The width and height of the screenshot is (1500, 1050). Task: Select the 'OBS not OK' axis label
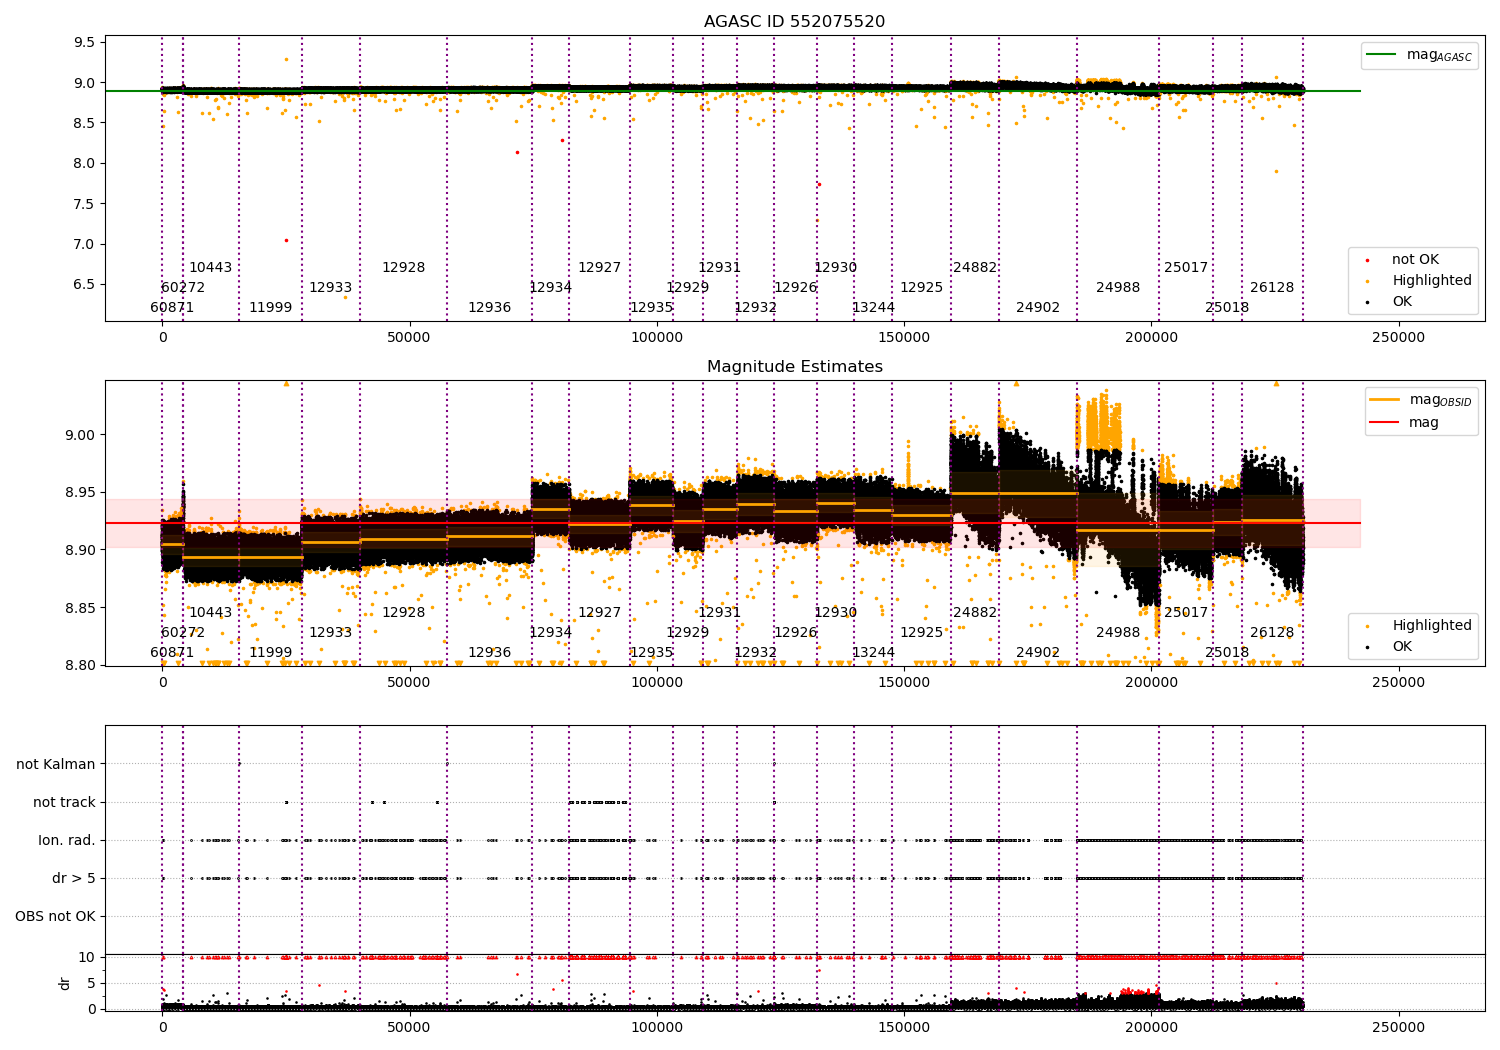[x=56, y=916]
